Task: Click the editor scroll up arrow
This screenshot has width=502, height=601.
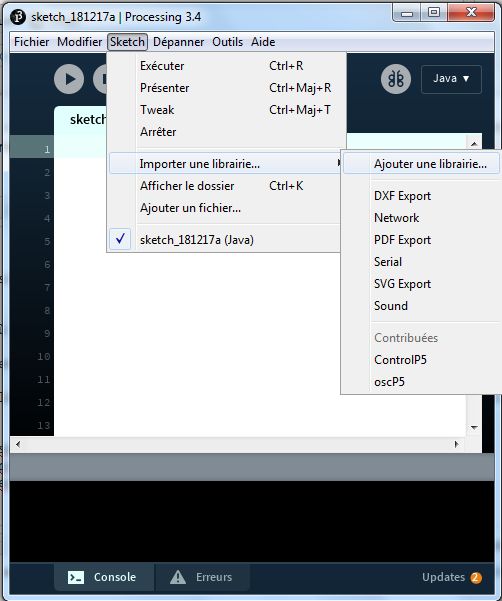Action: coord(474,144)
